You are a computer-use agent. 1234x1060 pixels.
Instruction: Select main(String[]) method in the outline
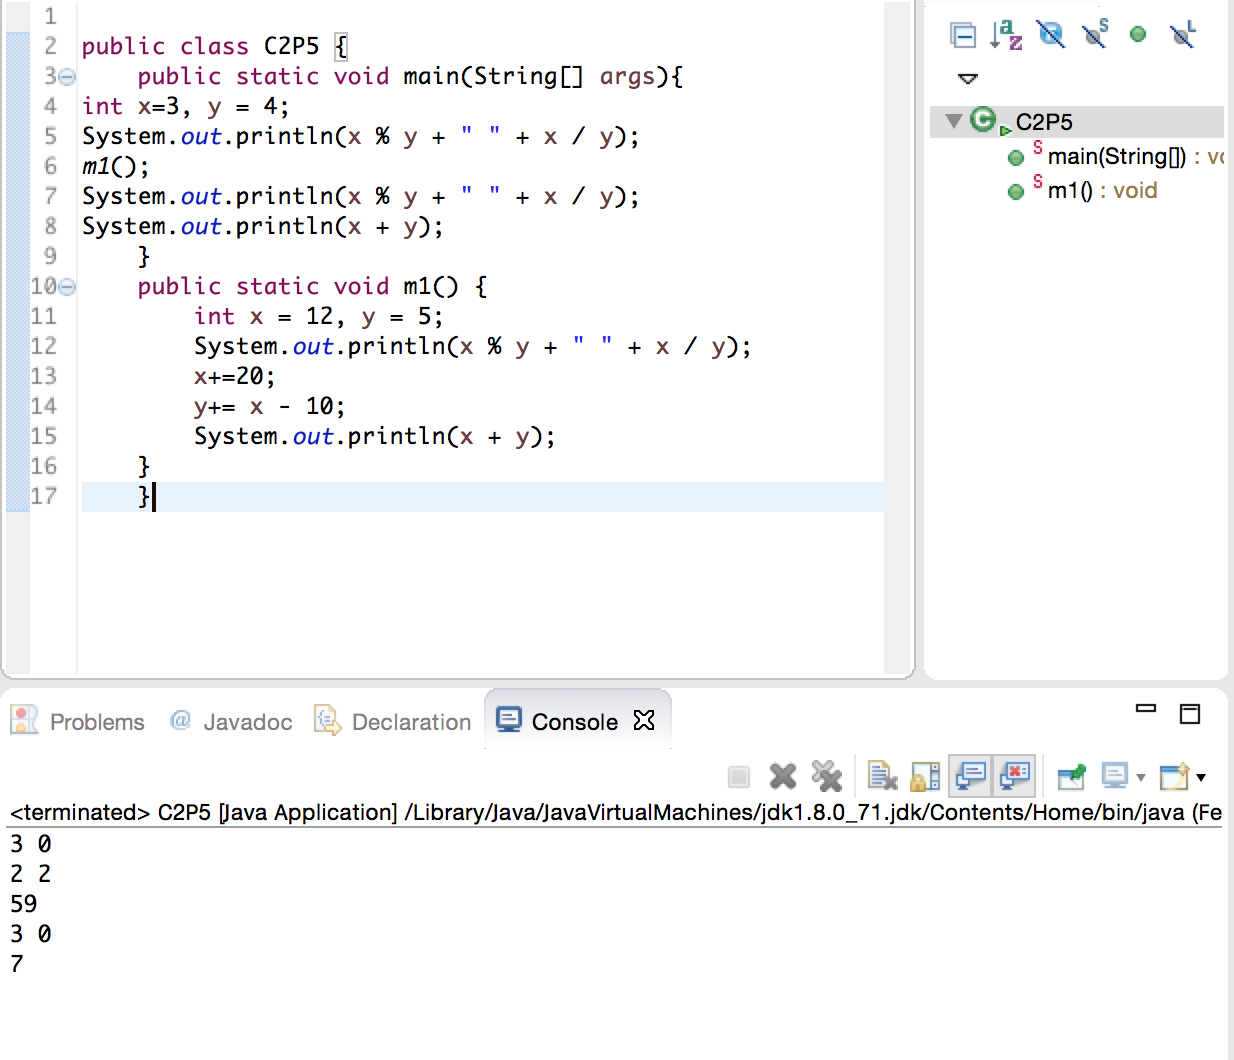1115,157
